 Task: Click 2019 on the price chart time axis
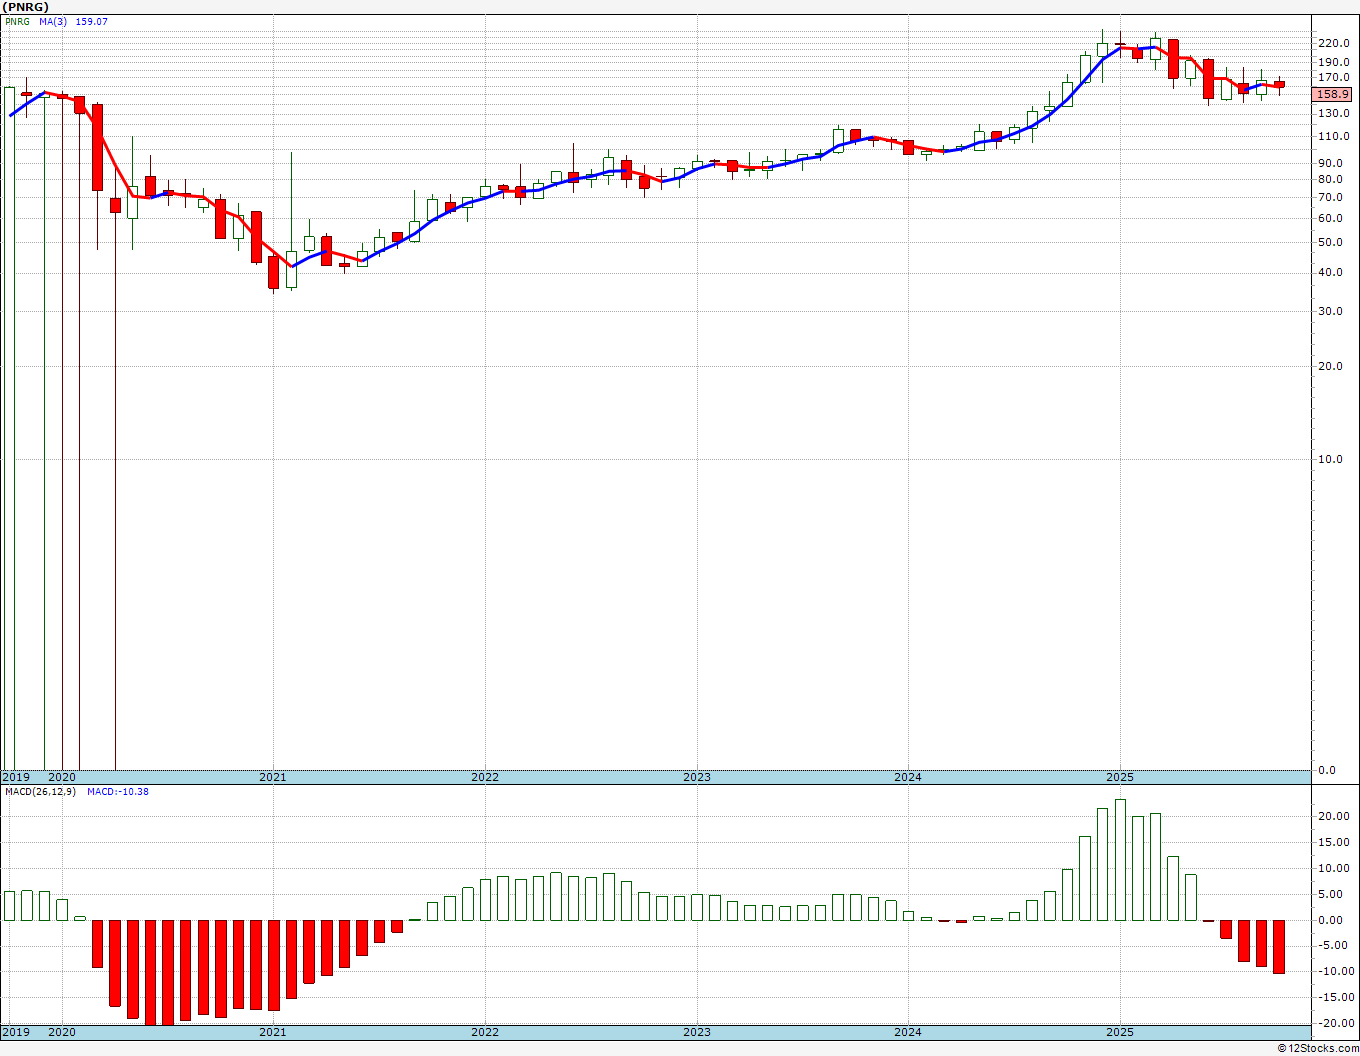point(15,777)
